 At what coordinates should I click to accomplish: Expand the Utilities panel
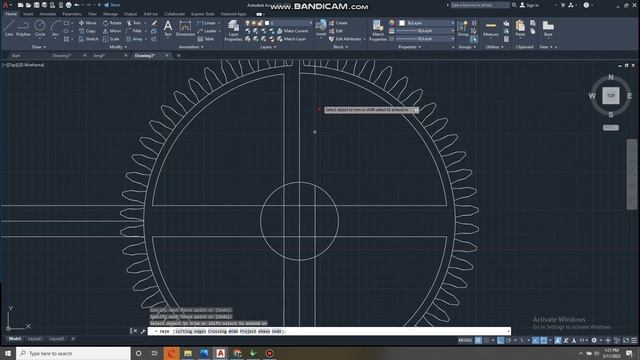click(x=494, y=47)
